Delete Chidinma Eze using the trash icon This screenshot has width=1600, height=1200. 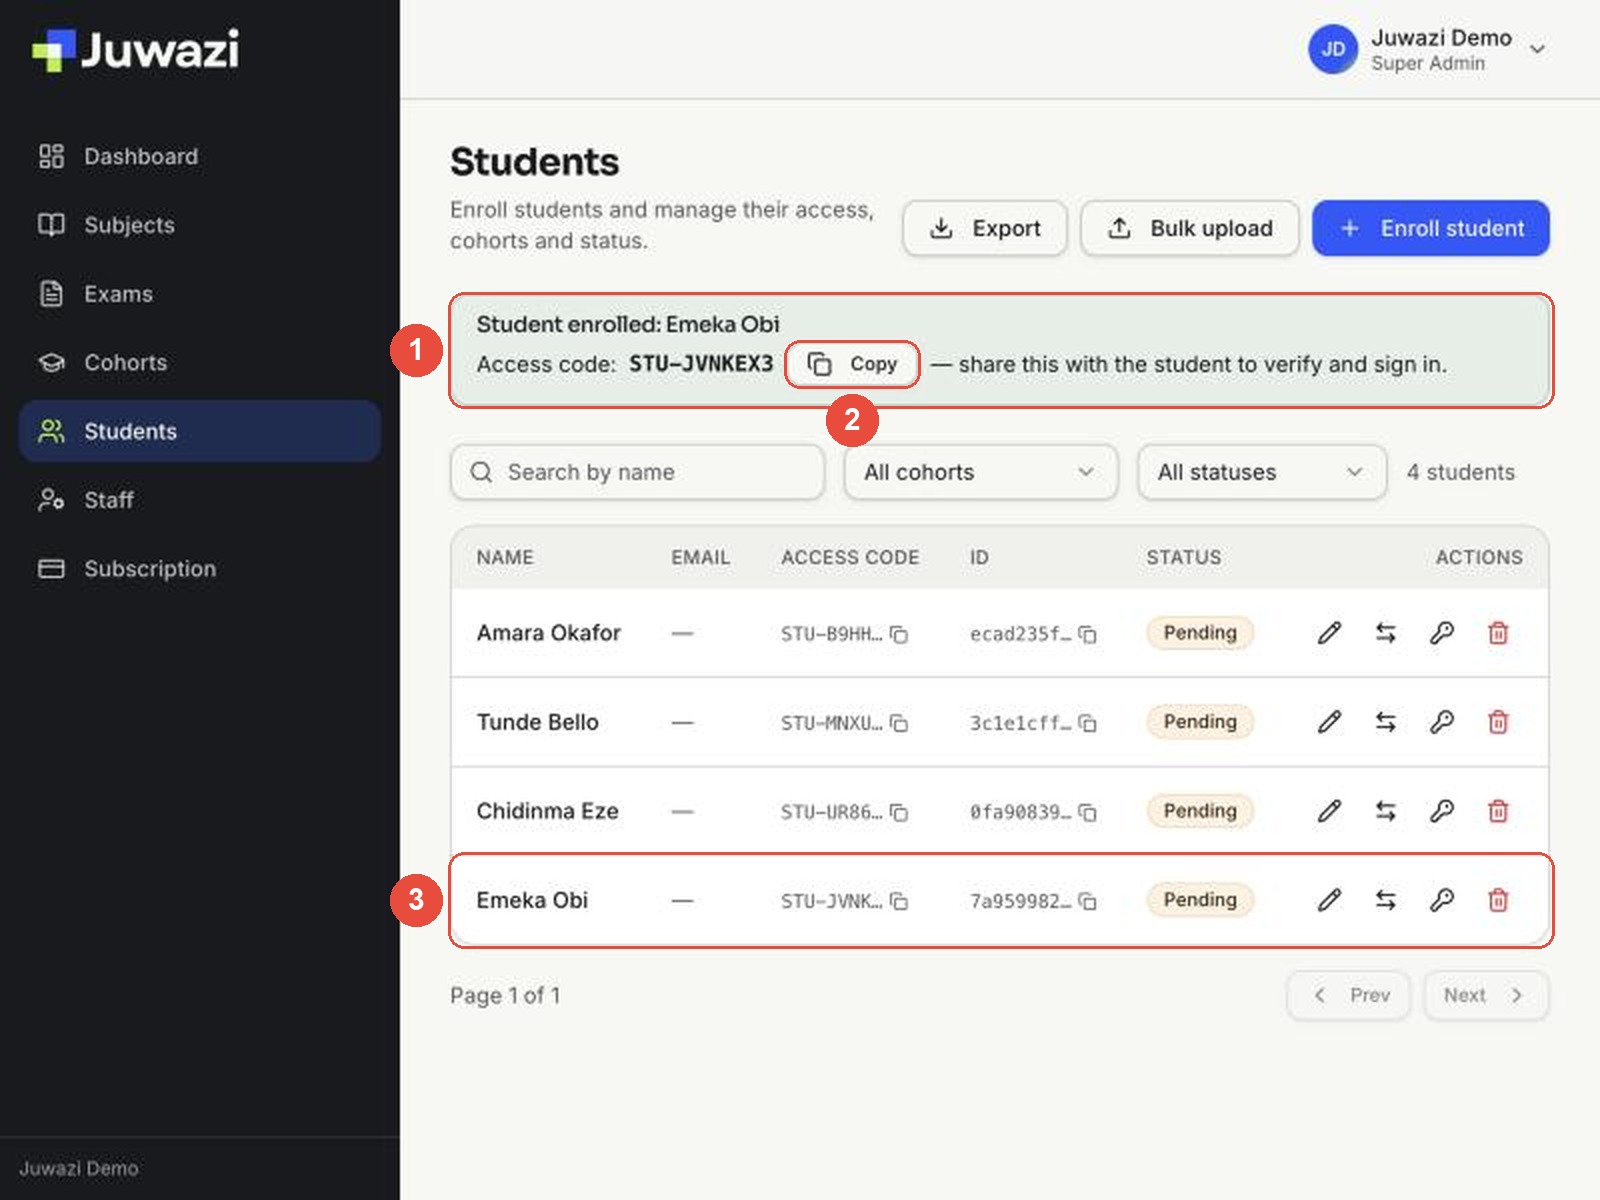[1498, 811]
